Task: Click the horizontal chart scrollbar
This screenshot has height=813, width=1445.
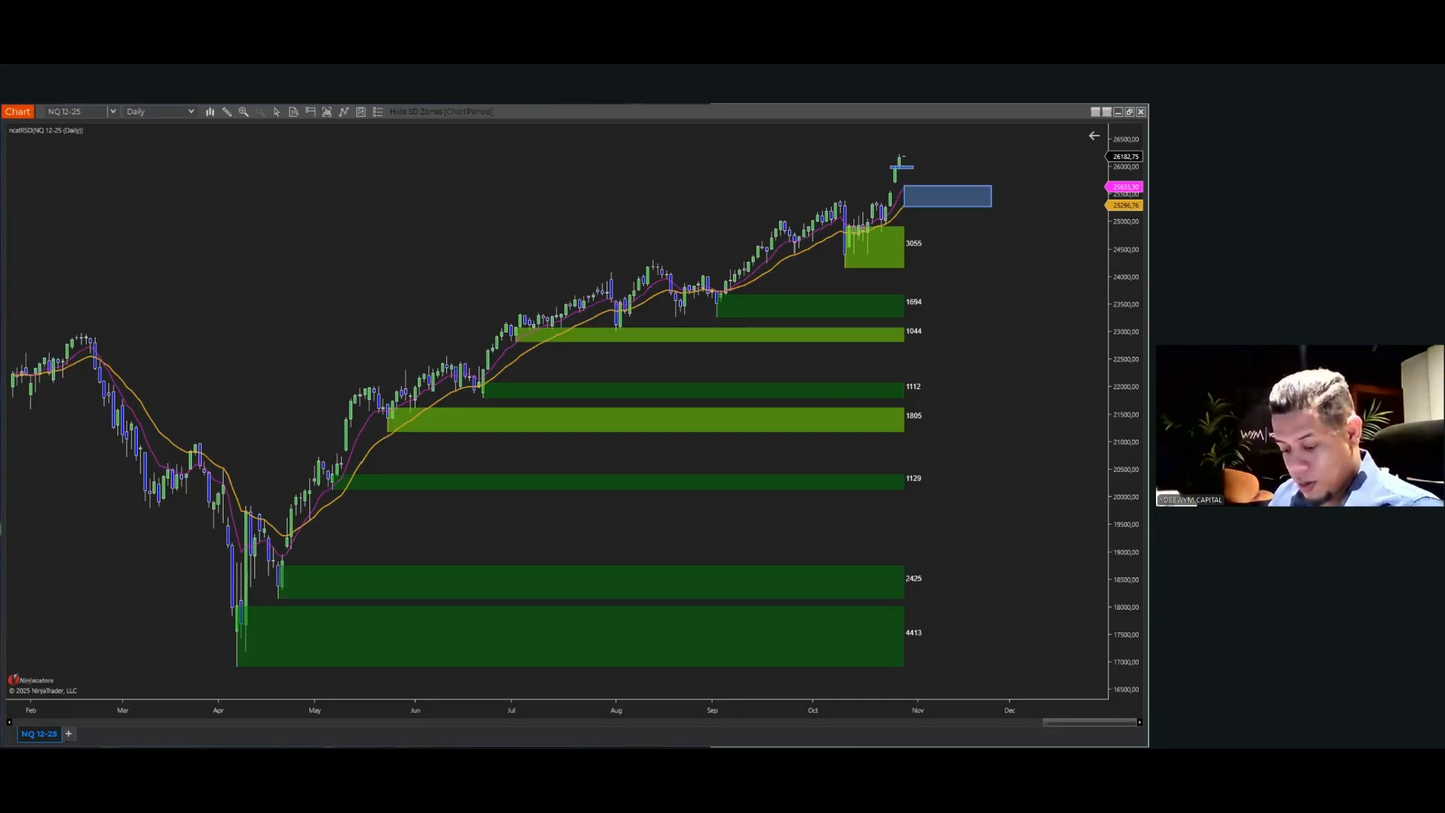Action: (x=1090, y=722)
